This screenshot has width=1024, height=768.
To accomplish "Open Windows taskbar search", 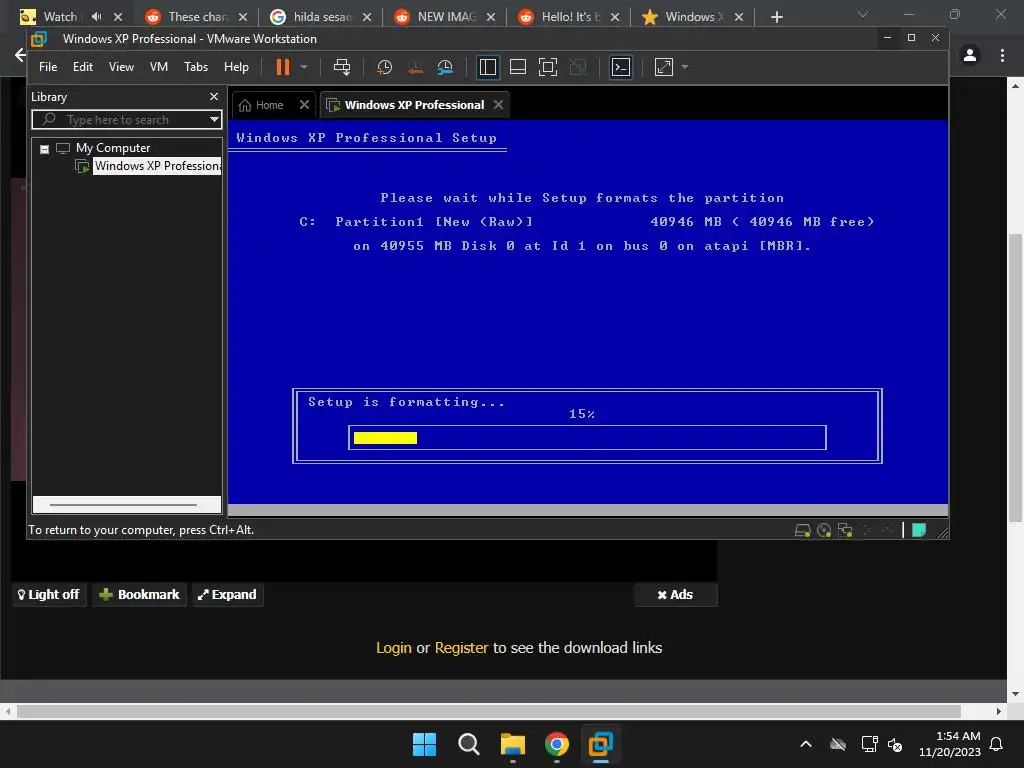I will click(x=468, y=744).
